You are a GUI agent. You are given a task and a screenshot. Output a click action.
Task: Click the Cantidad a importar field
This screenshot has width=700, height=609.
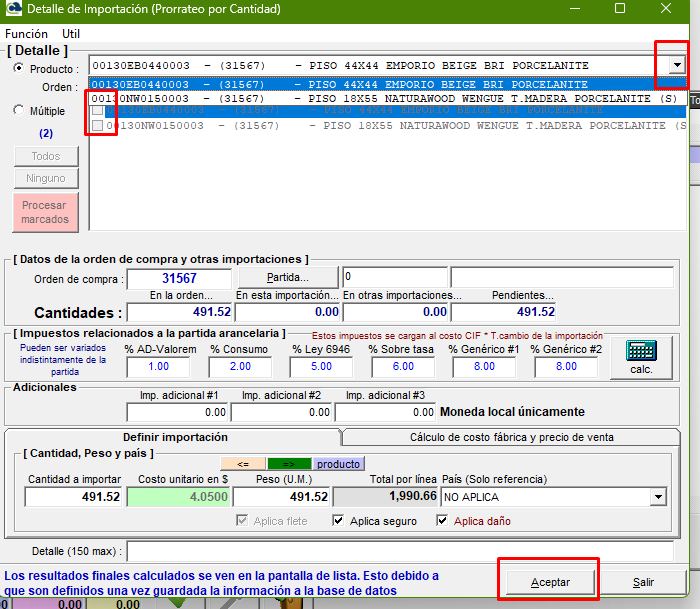click(x=74, y=496)
